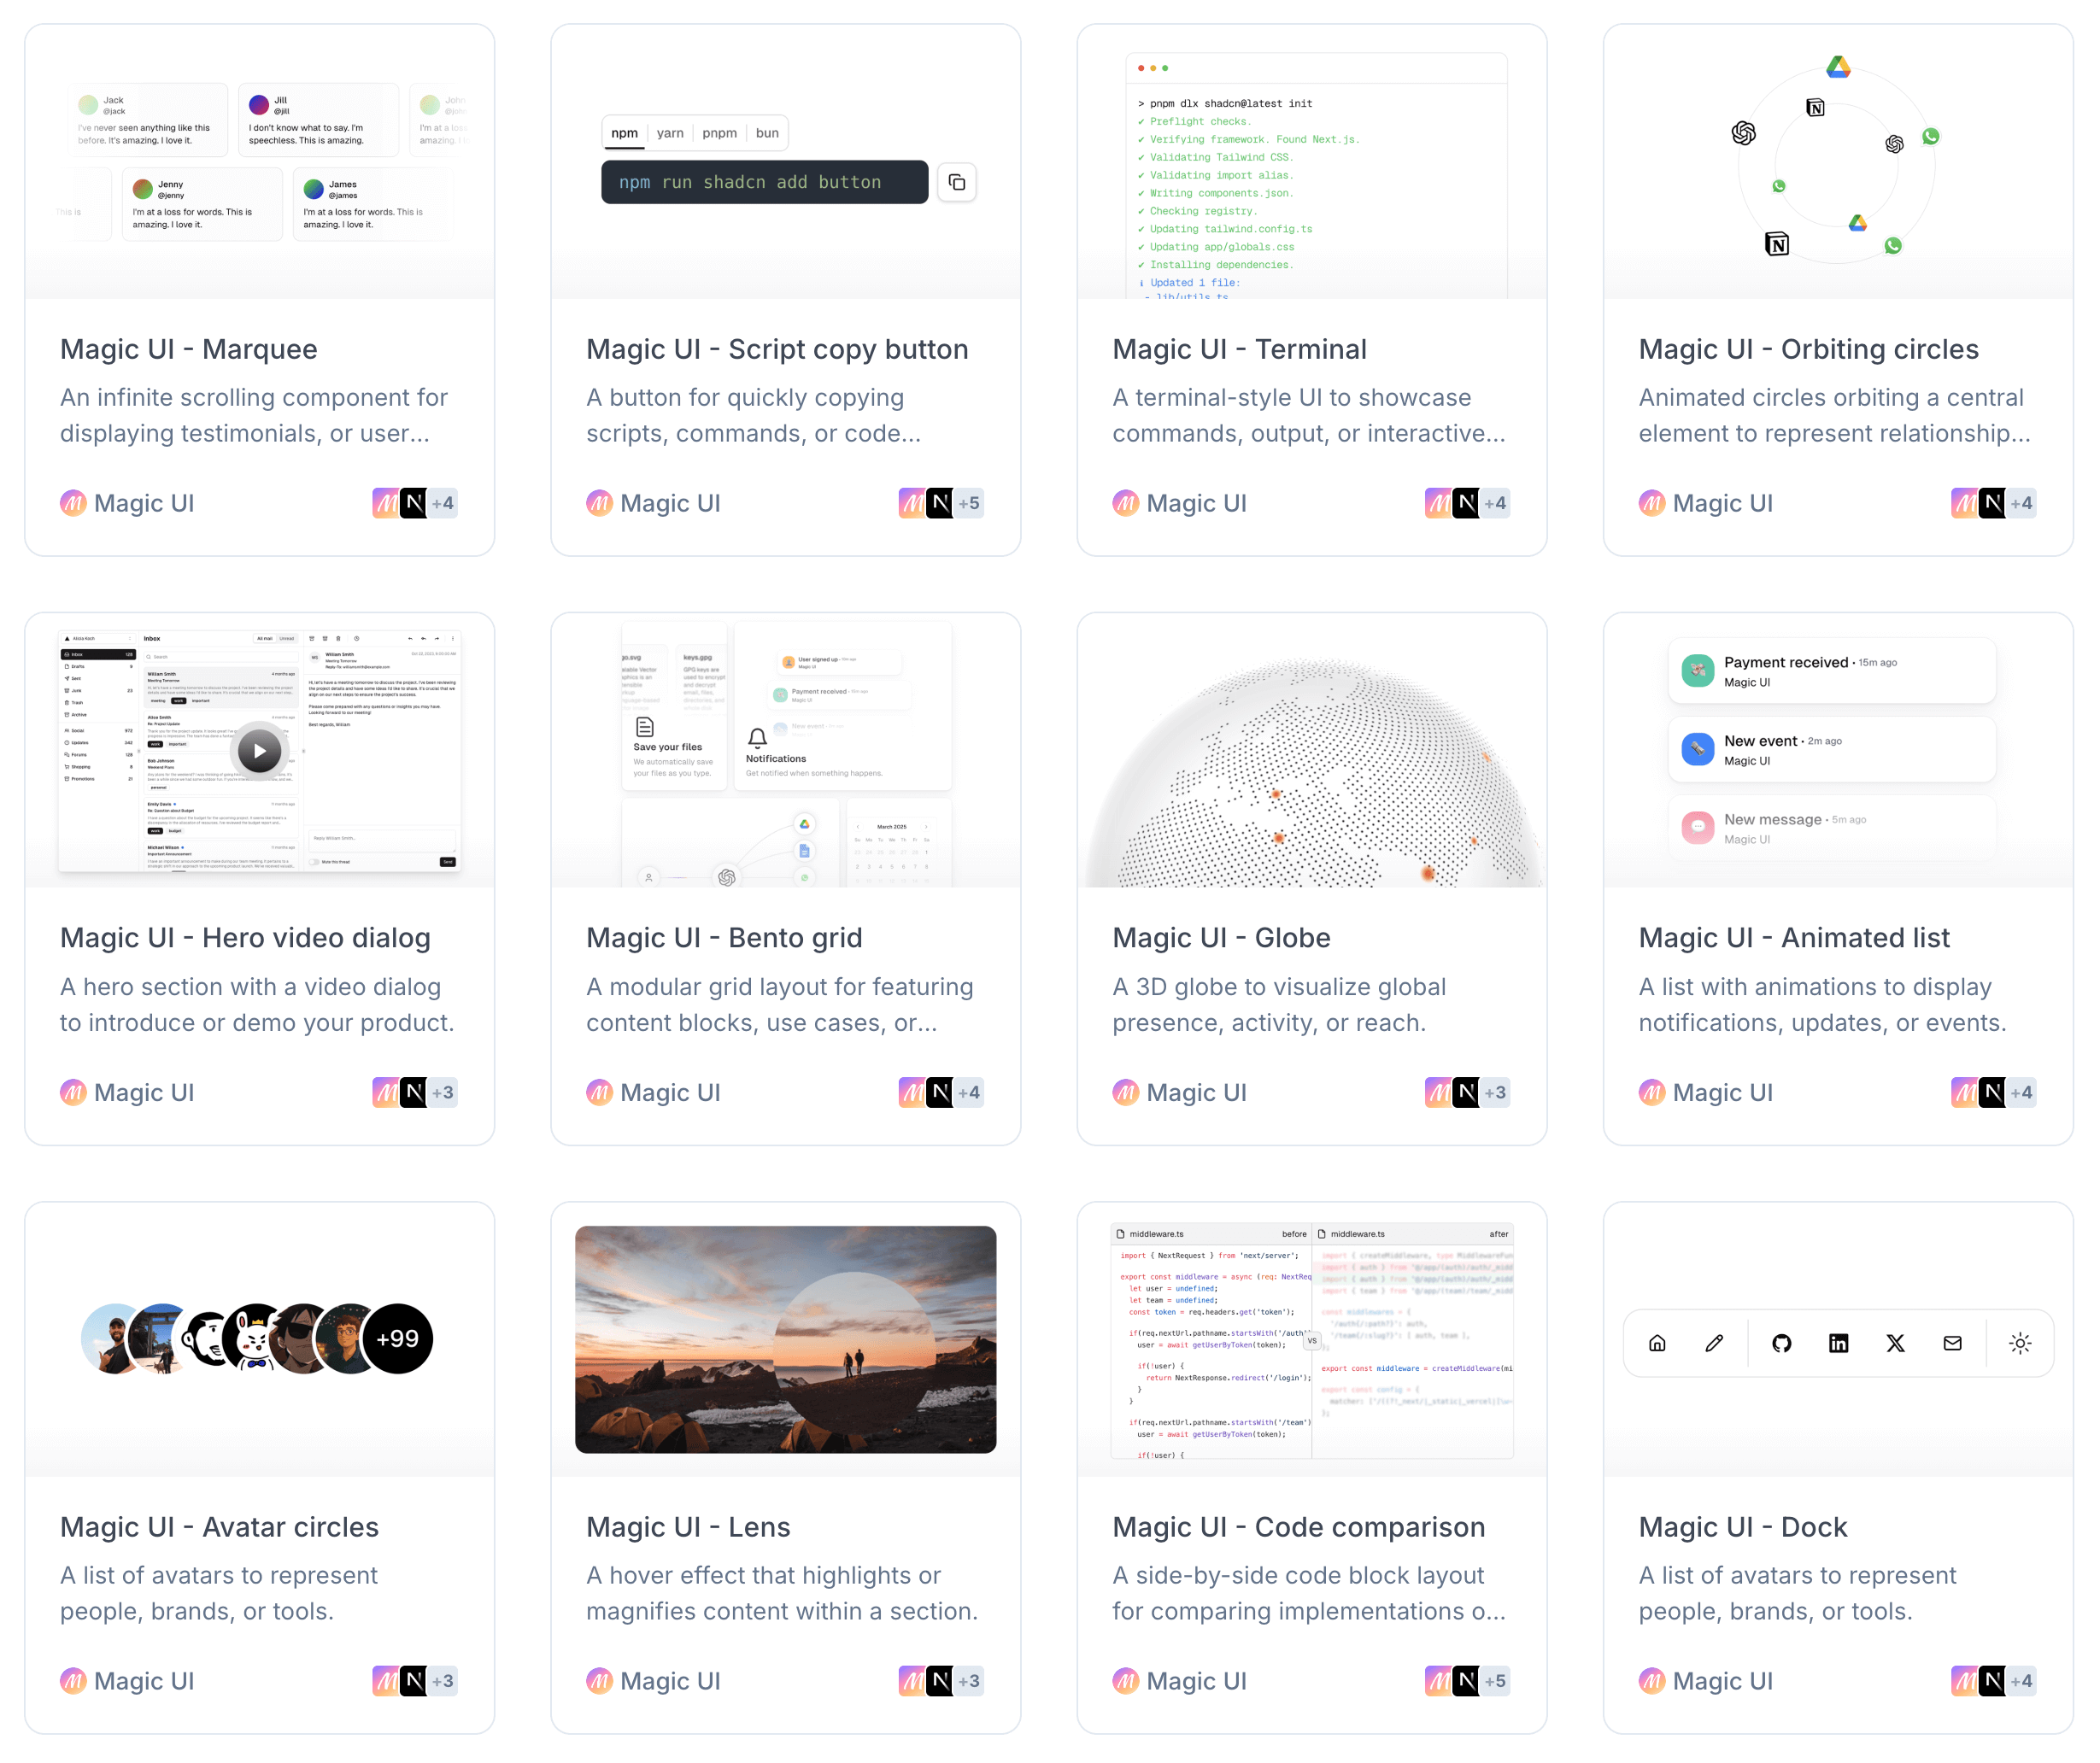Click Magic UI author on Animated list card

tap(1705, 1092)
